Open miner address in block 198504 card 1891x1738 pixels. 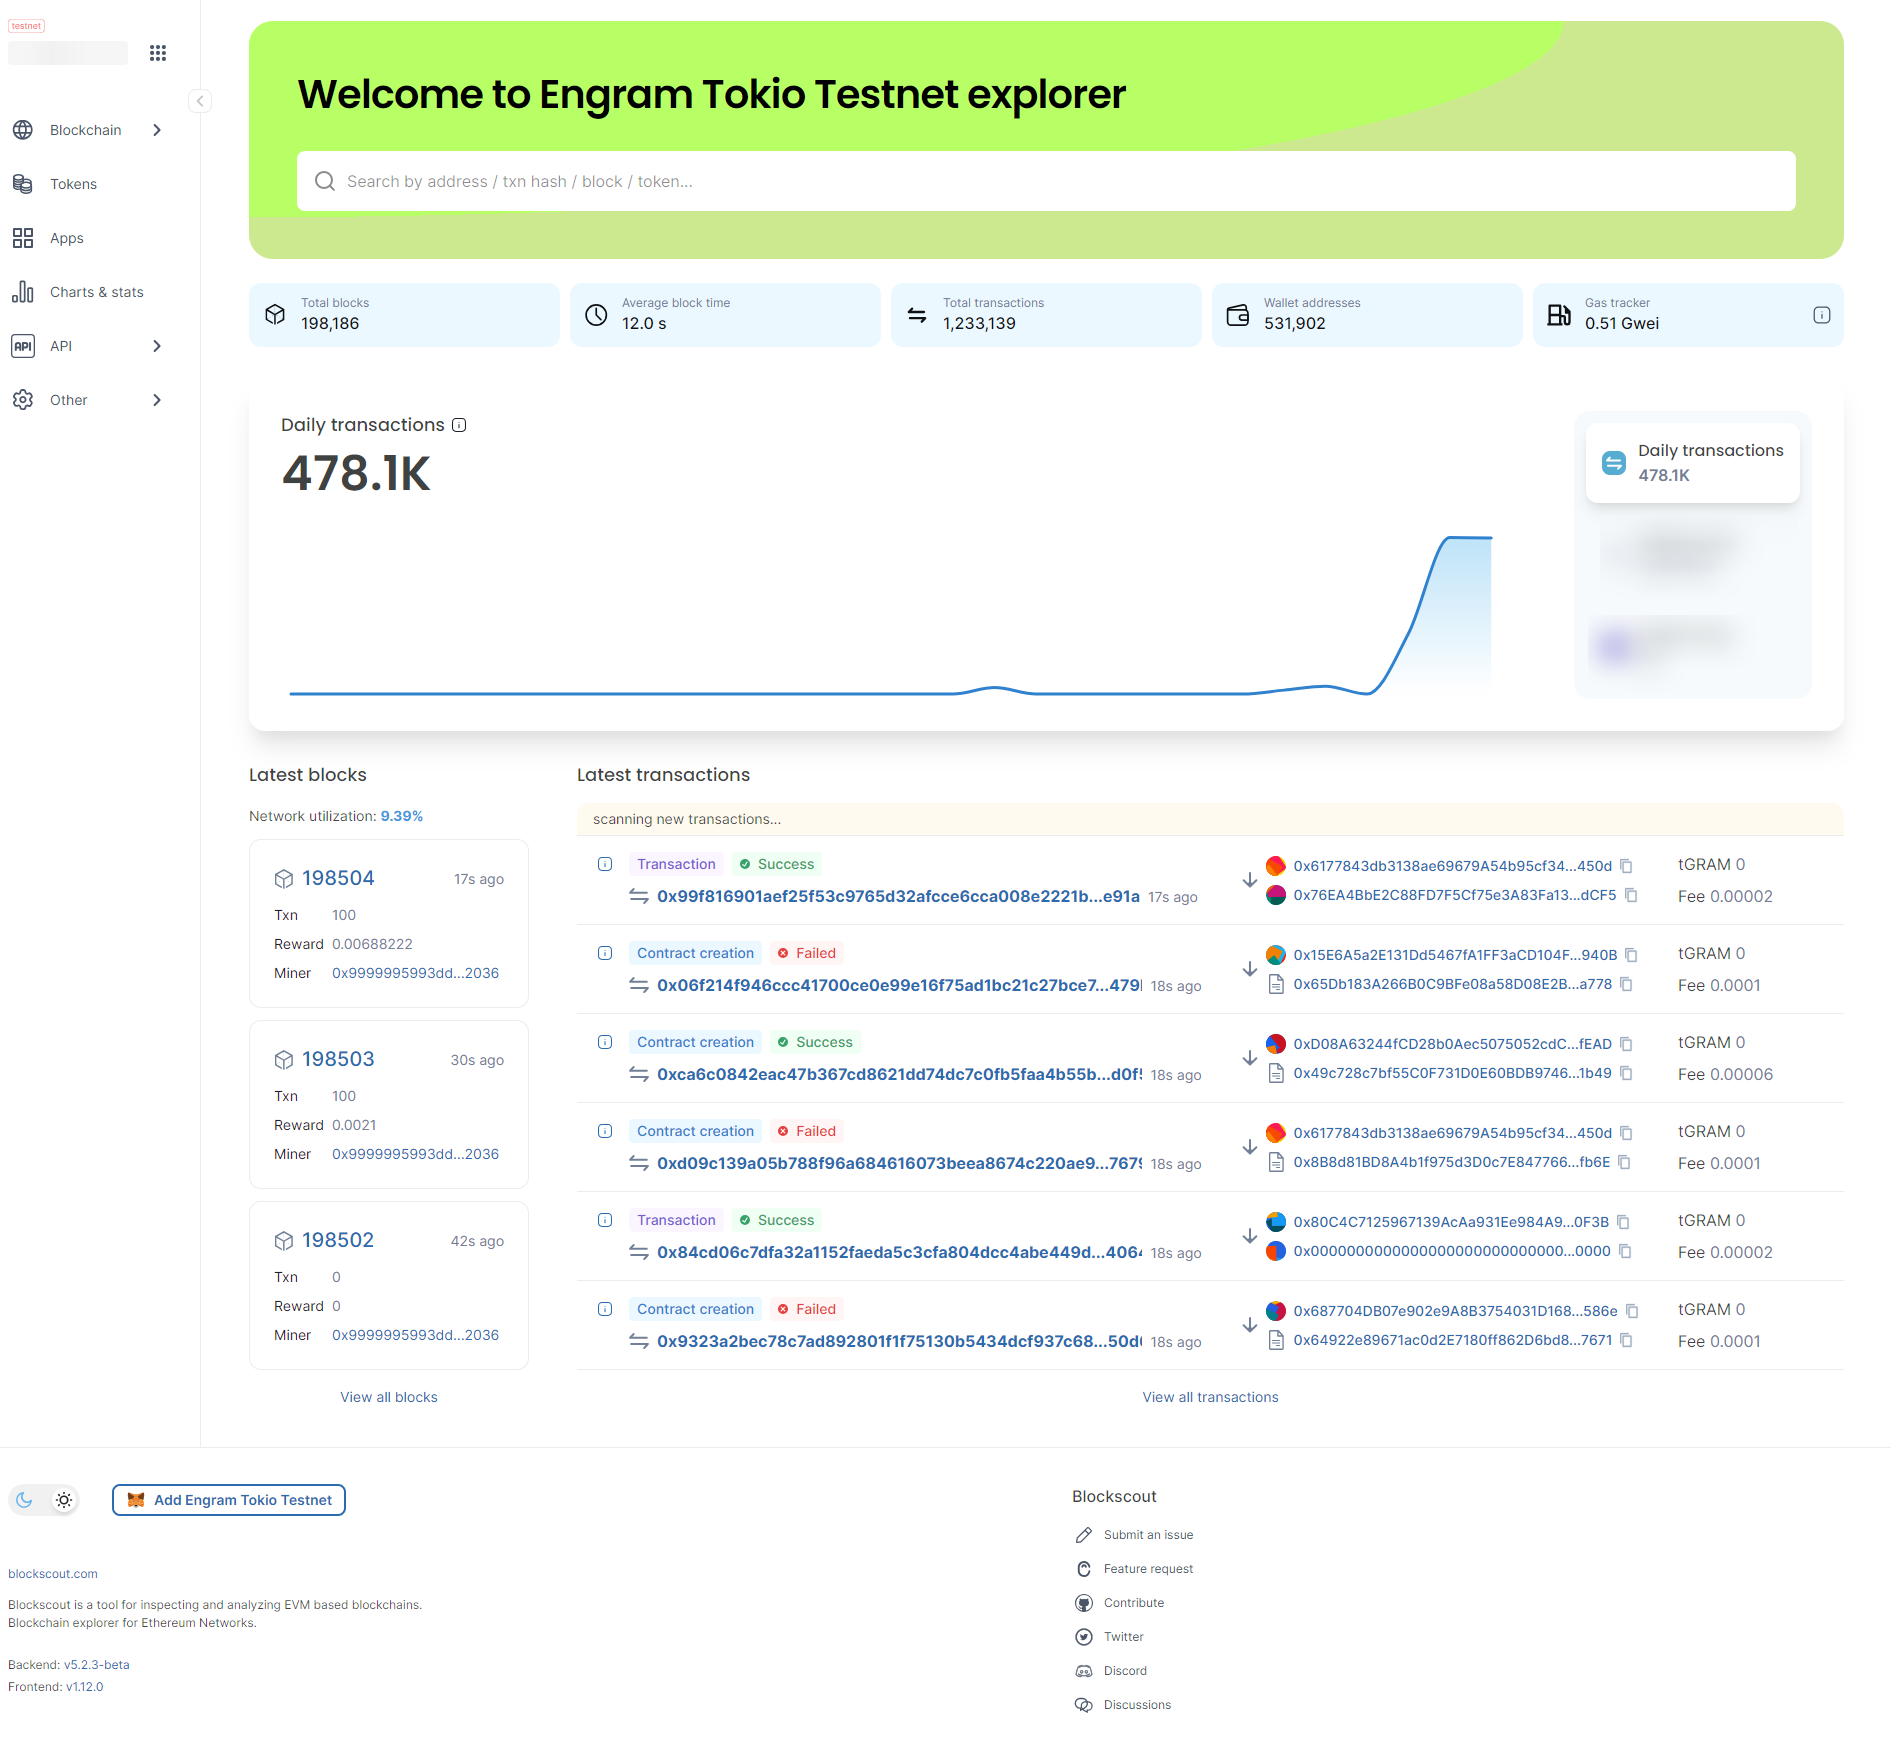(415, 973)
